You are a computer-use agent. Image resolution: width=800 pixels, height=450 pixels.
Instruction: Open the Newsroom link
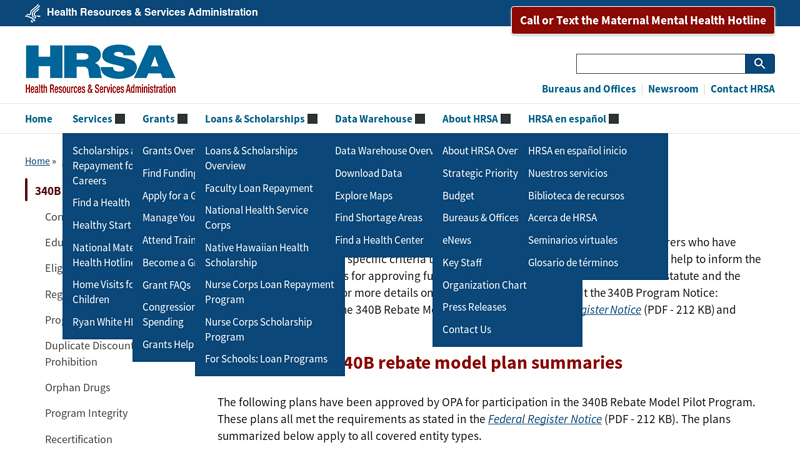673,89
